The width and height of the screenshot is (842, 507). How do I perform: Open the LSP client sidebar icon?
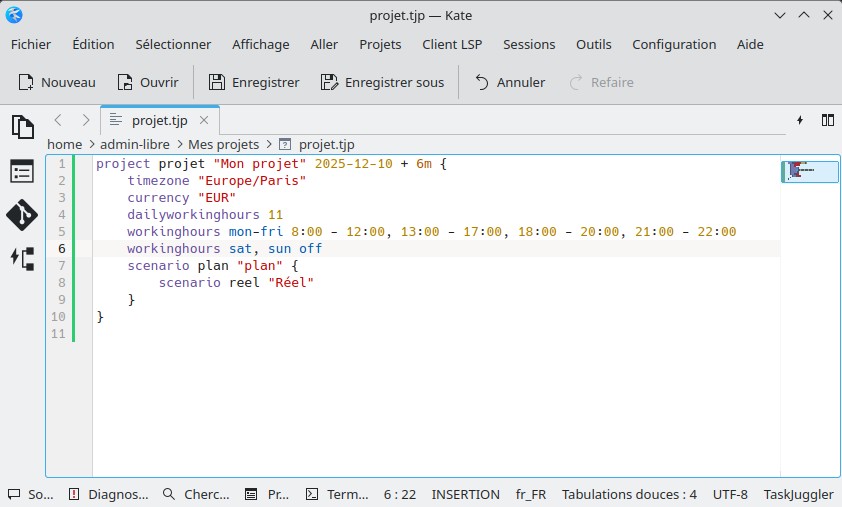(x=22, y=258)
